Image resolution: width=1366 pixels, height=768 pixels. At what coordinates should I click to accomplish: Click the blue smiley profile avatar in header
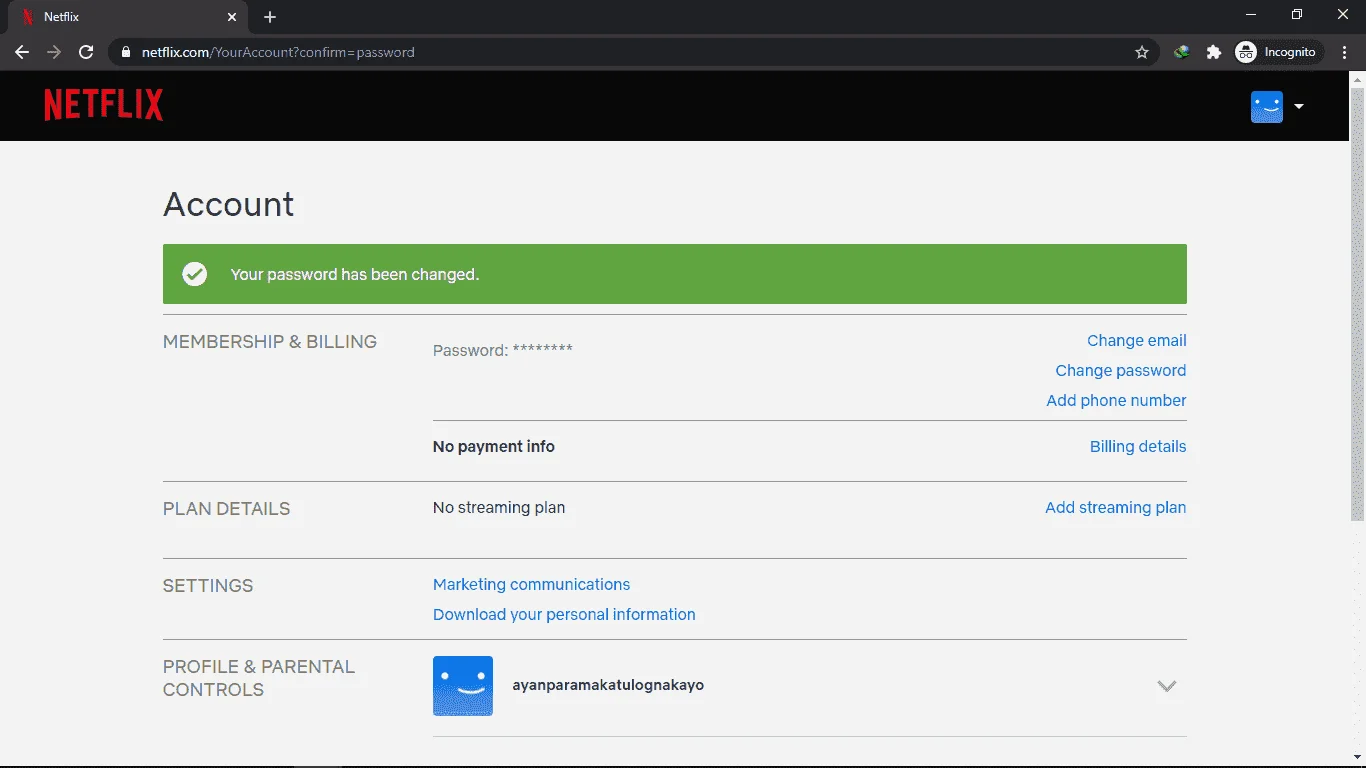[x=1267, y=106]
